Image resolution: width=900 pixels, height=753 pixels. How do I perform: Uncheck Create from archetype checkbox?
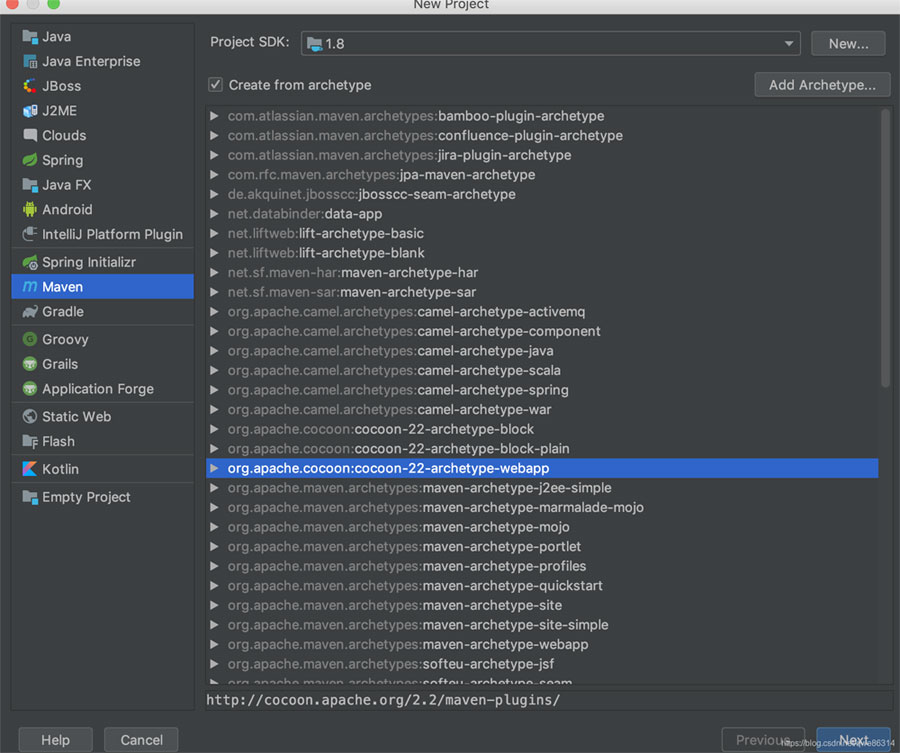215,85
